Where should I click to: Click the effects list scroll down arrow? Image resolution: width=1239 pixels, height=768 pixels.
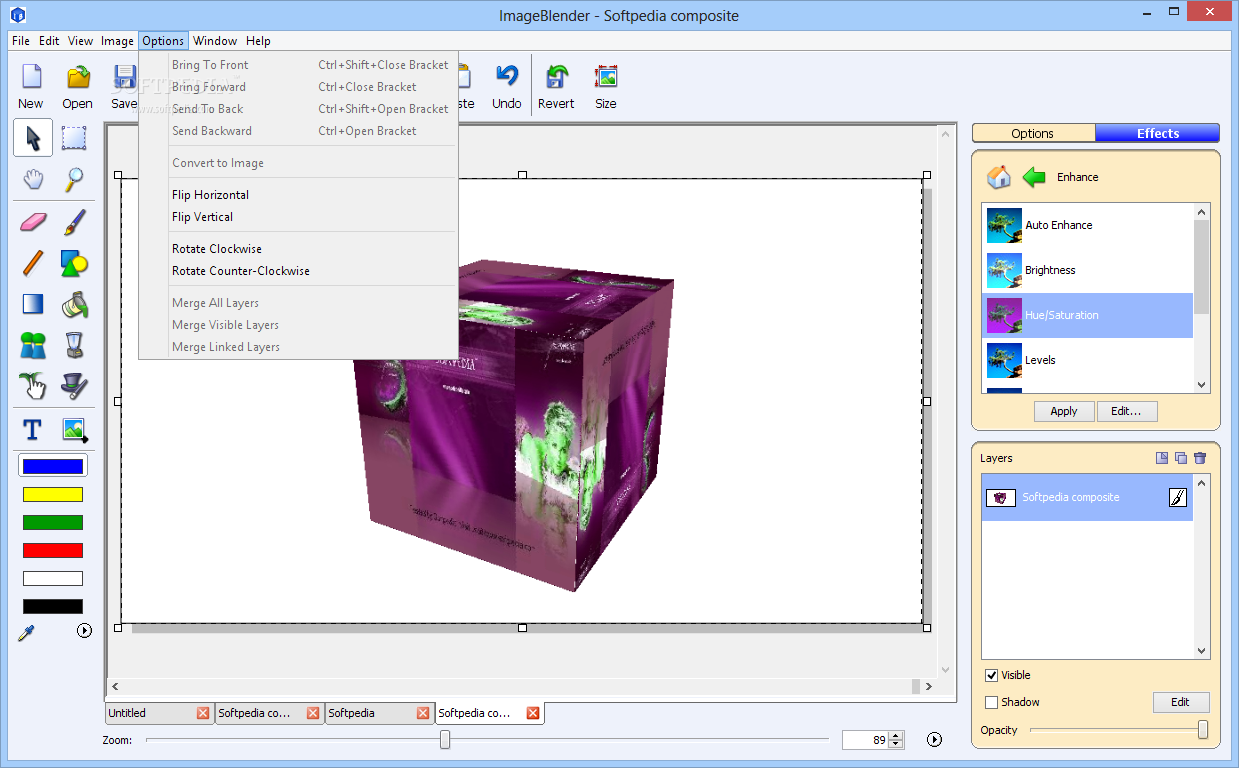click(1202, 385)
